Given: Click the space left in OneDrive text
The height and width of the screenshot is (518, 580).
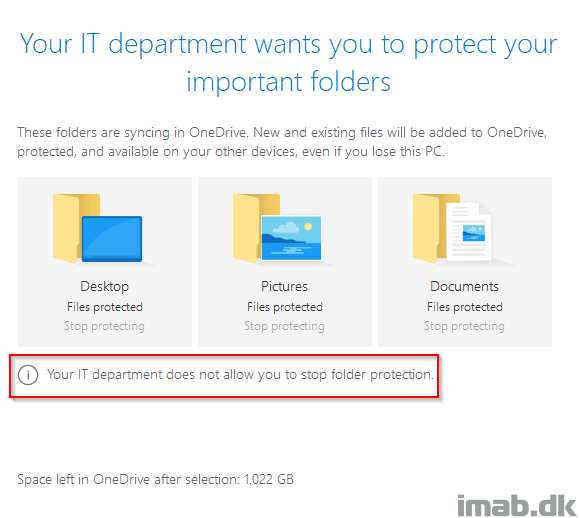Looking at the screenshot, I should click(x=155, y=479).
